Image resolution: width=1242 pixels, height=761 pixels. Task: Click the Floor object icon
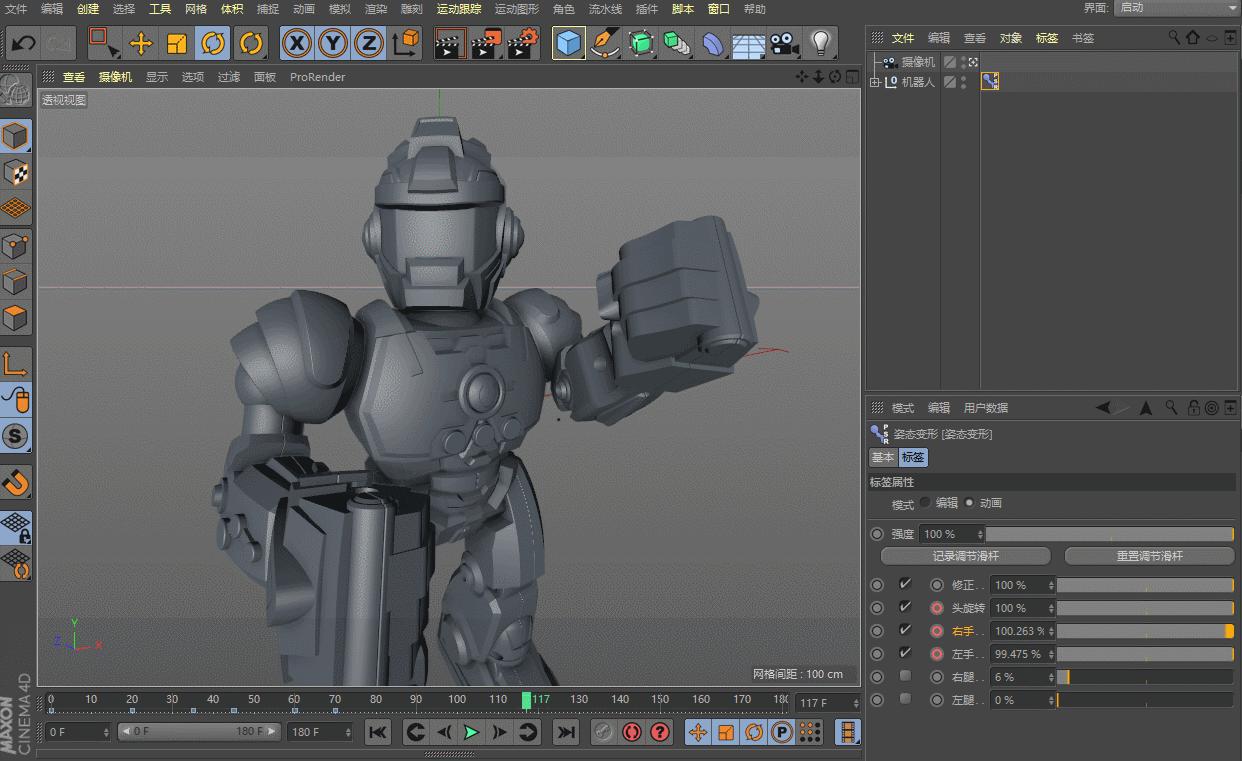click(x=748, y=43)
